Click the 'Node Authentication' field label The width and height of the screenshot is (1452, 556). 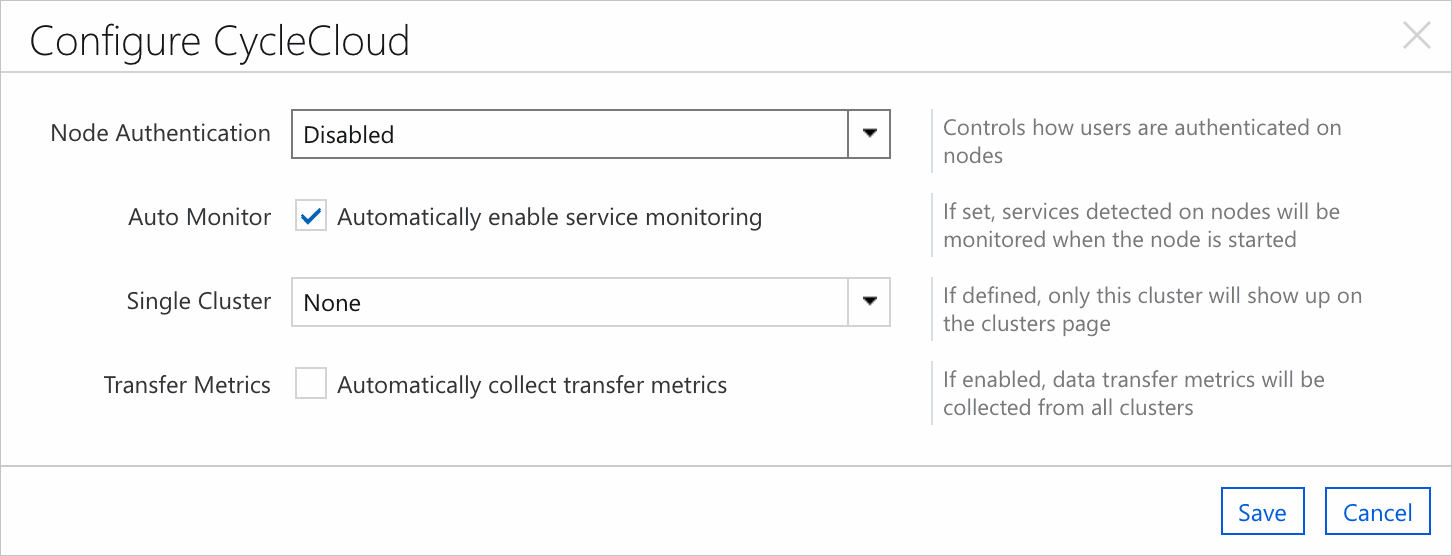pyautogui.click(x=160, y=133)
